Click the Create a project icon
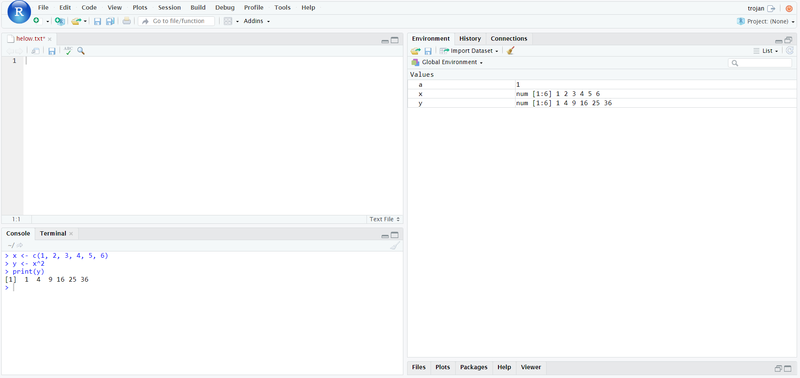800x378 pixels. click(60, 21)
